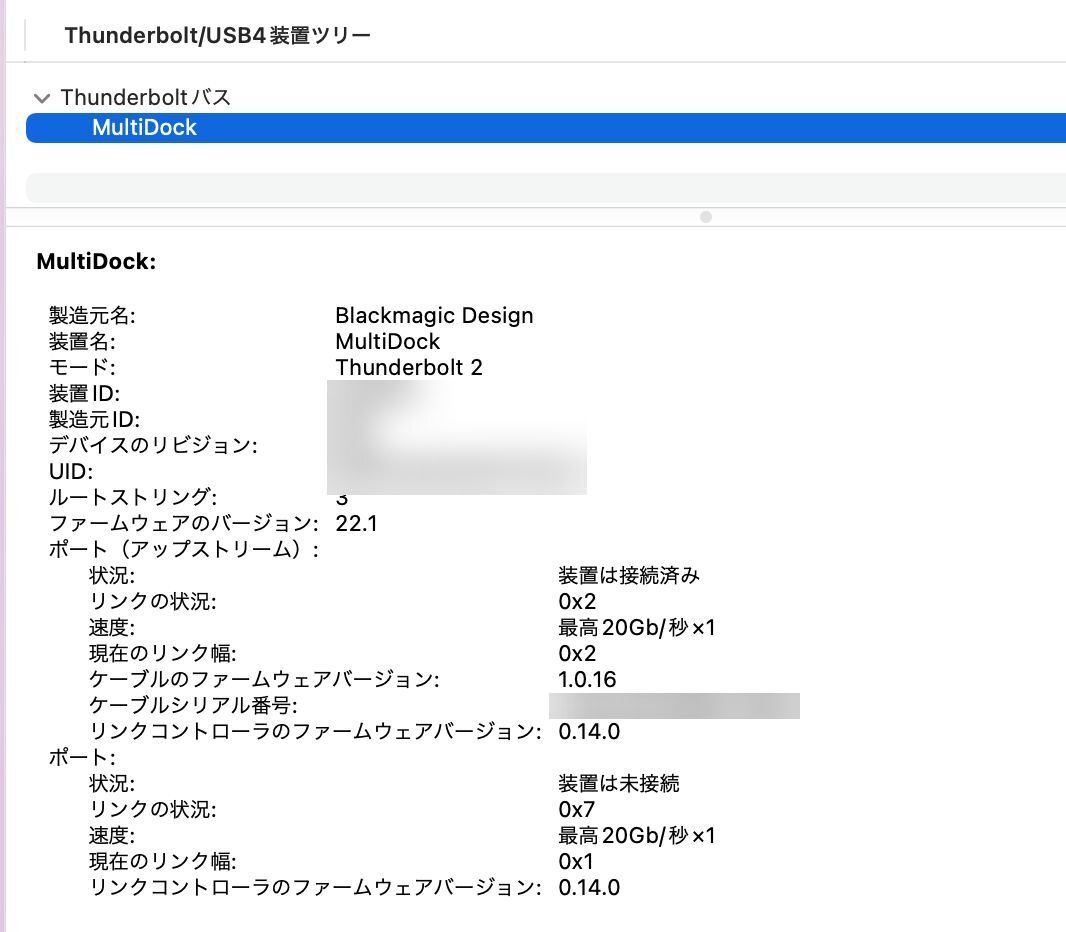Click the upstream link status value 0x2
Screen dimensions: 1066x932
click(x=577, y=602)
